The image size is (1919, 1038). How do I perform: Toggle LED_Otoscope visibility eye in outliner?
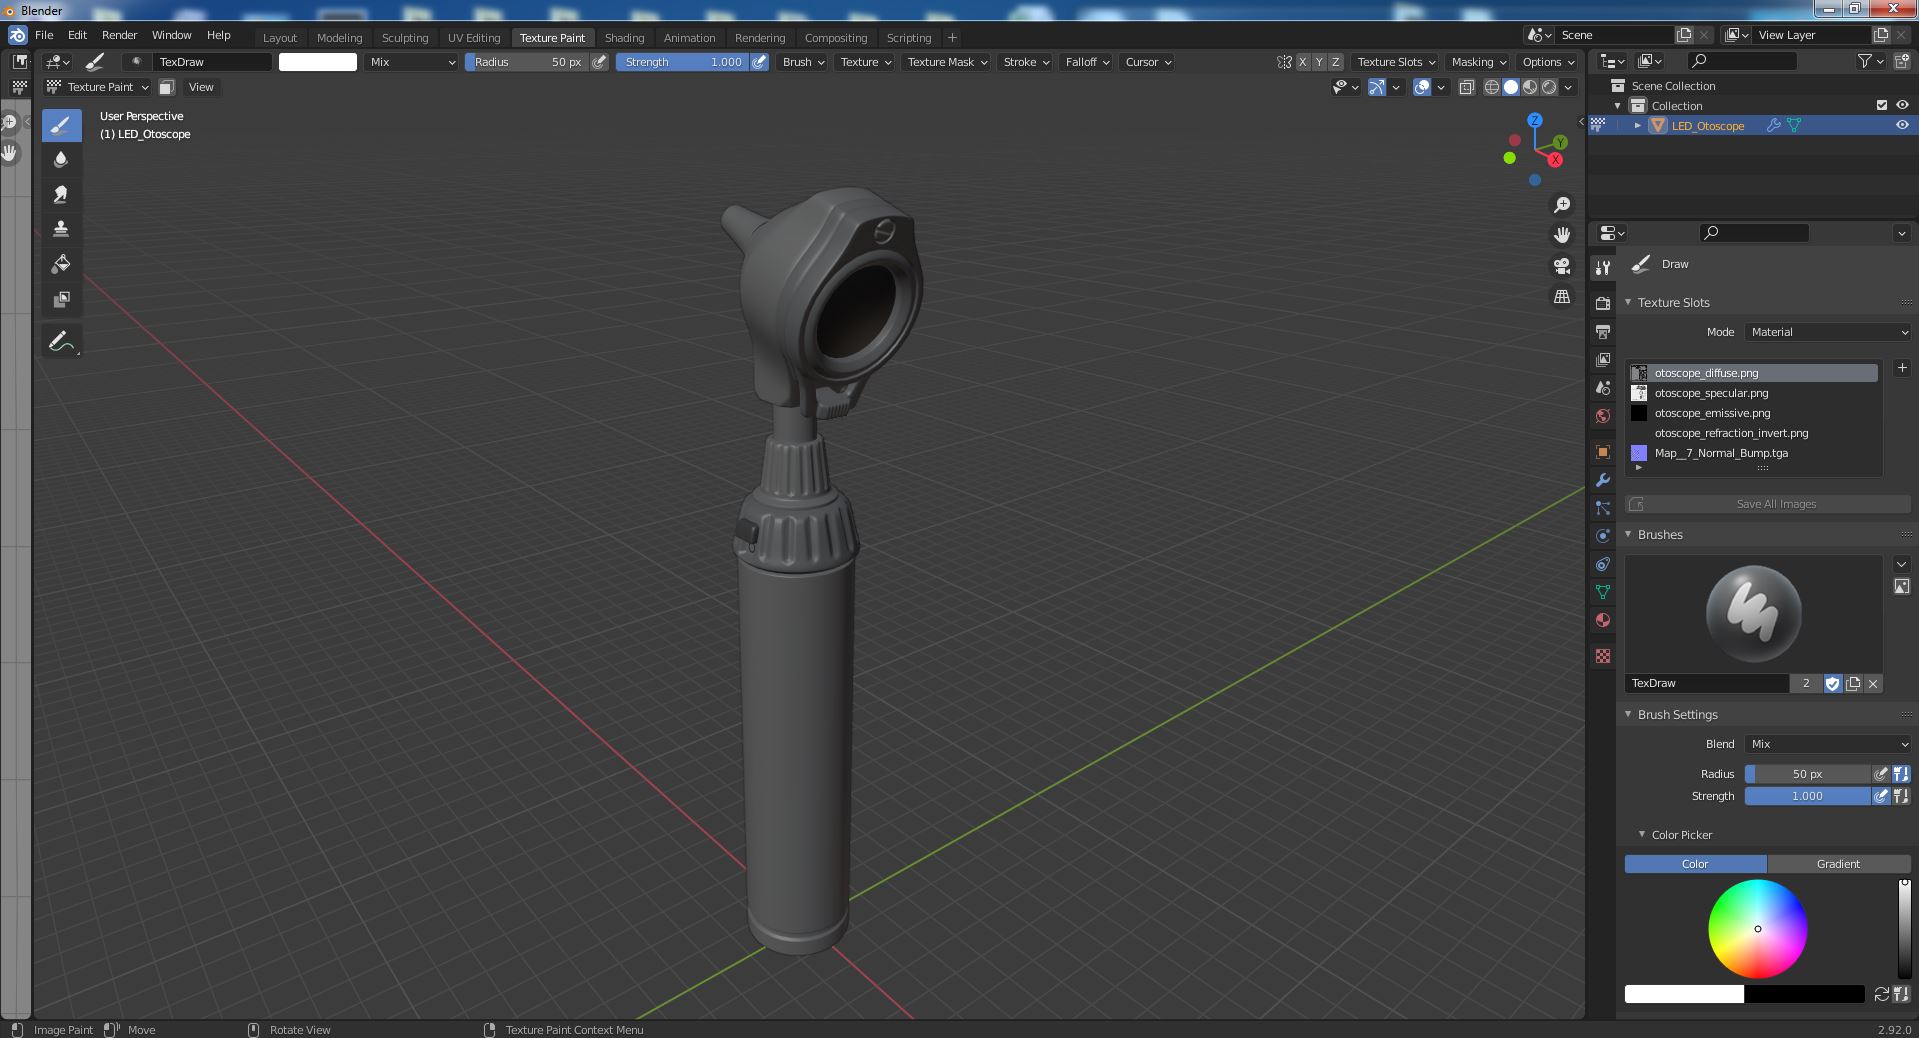click(x=1902, y=125)
